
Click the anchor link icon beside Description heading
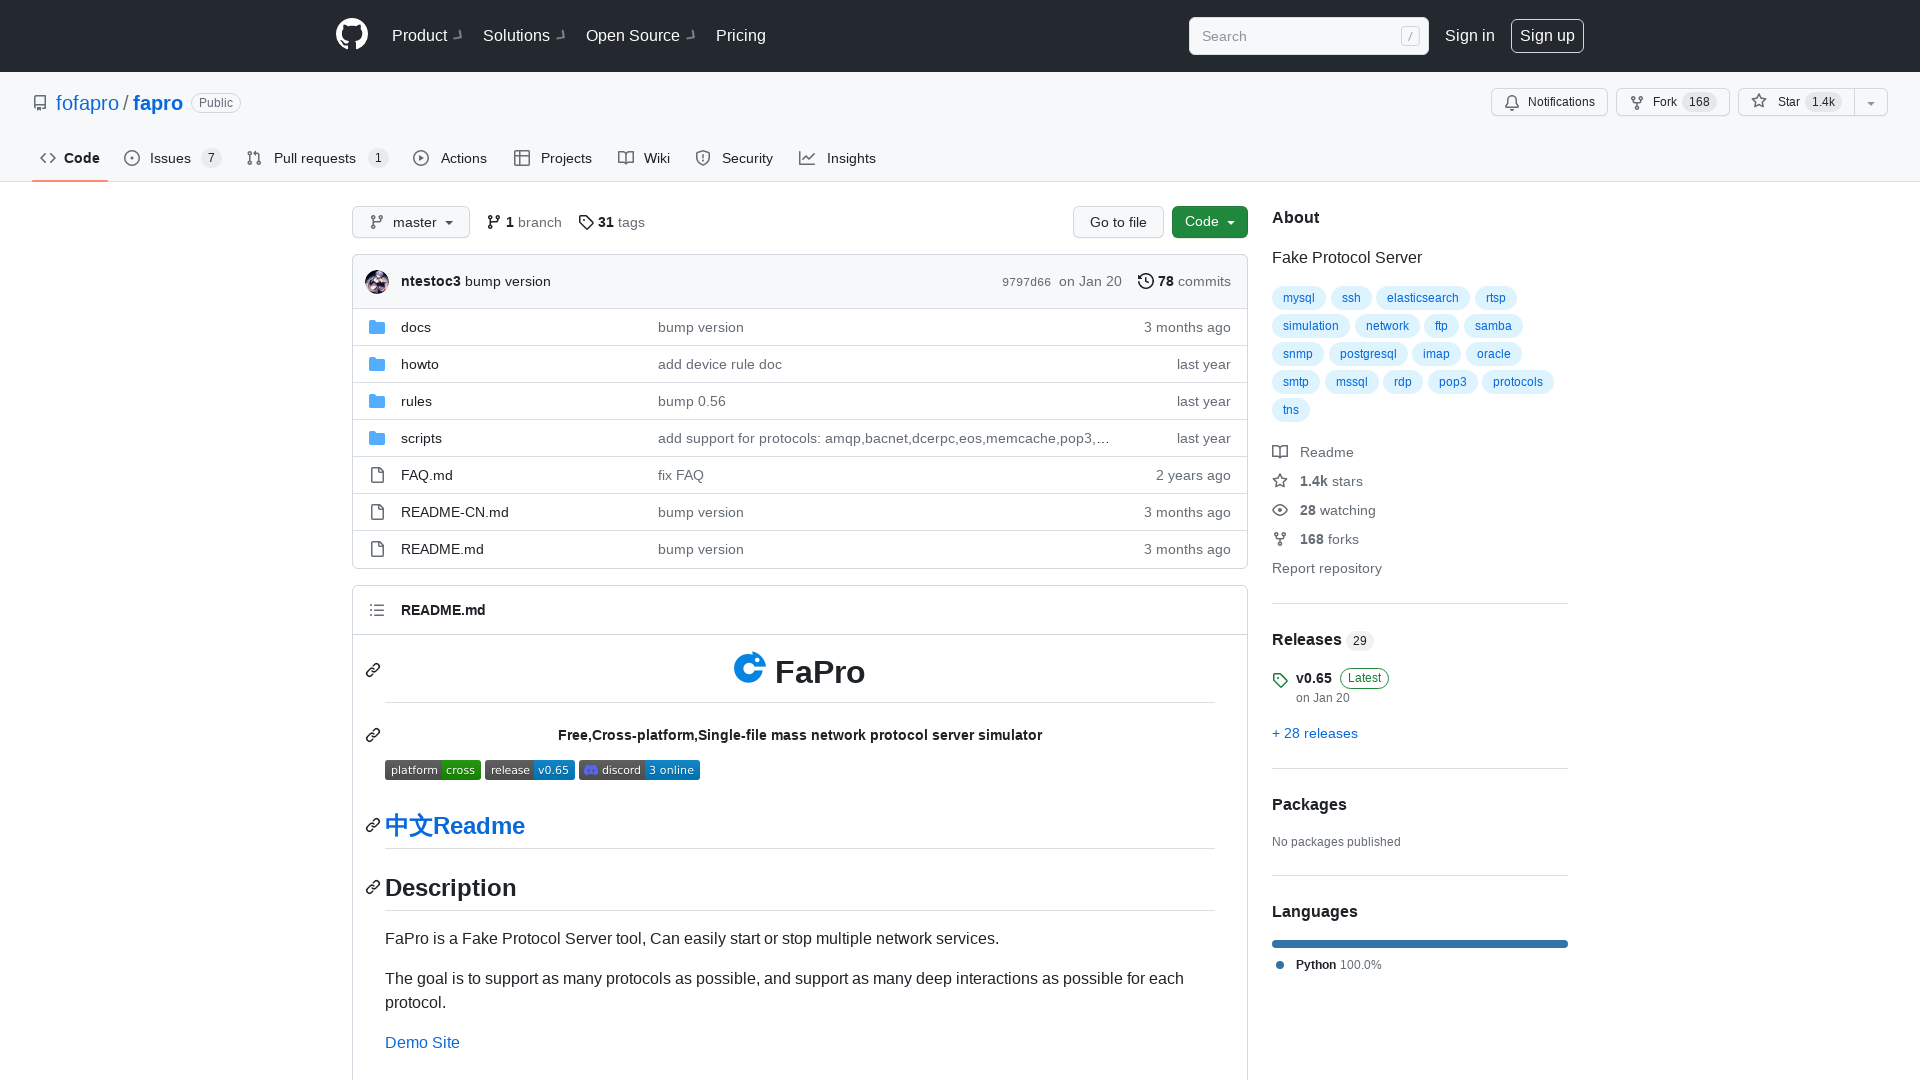(x=373, y=887)
